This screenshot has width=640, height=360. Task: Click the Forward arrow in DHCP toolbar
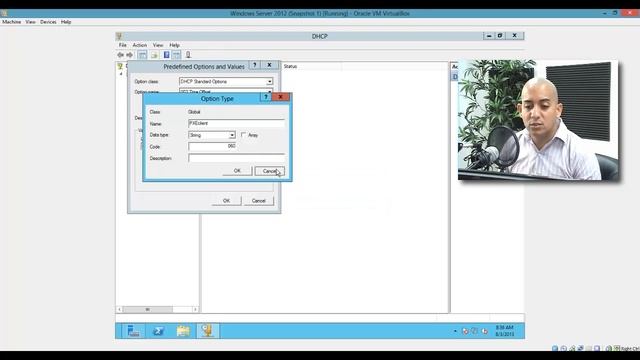[129, 55]
